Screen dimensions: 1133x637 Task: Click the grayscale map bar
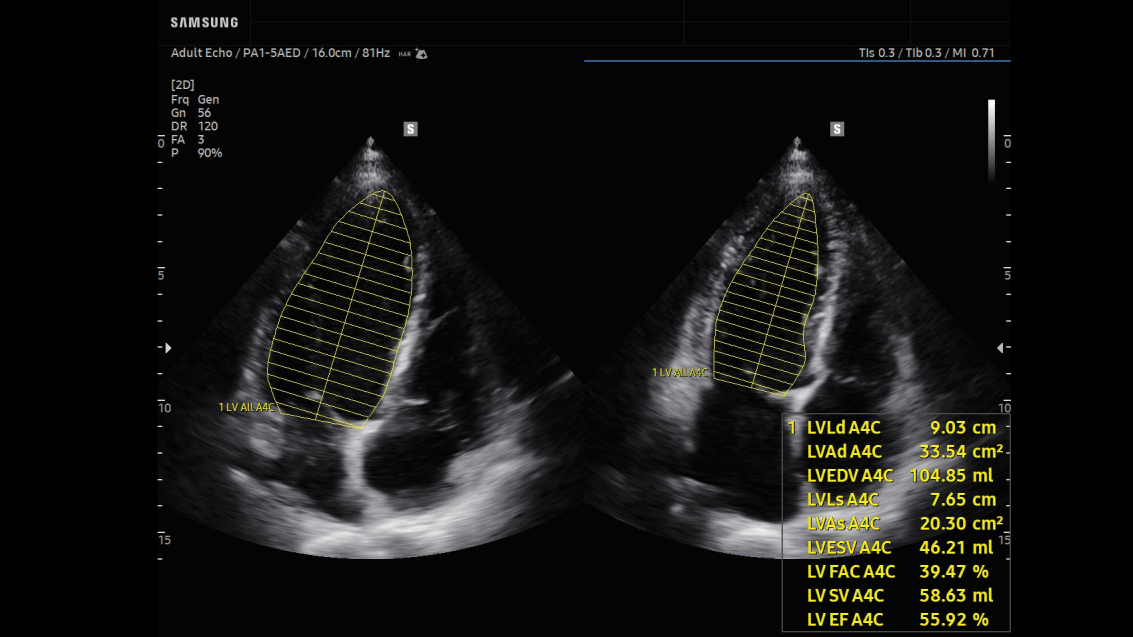pyautogui.click(x=991, y=140)
